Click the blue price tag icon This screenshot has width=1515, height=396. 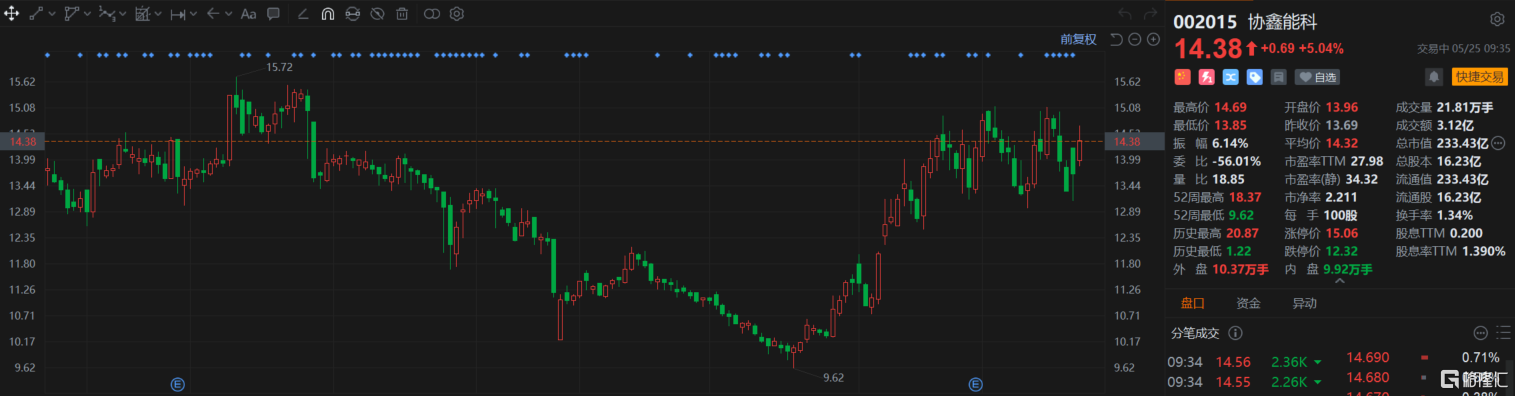[1255, 76]
